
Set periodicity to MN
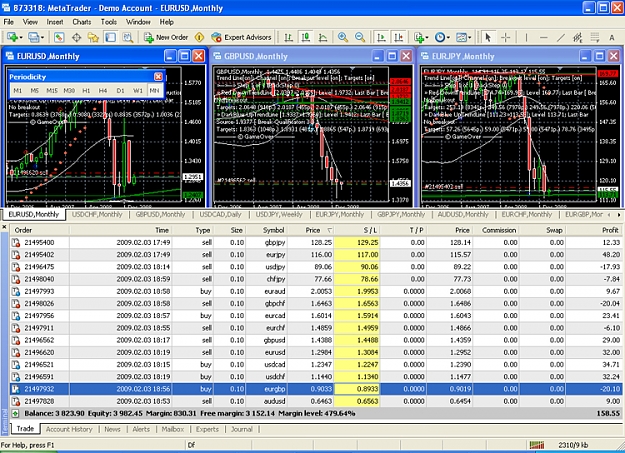[154, 91]
